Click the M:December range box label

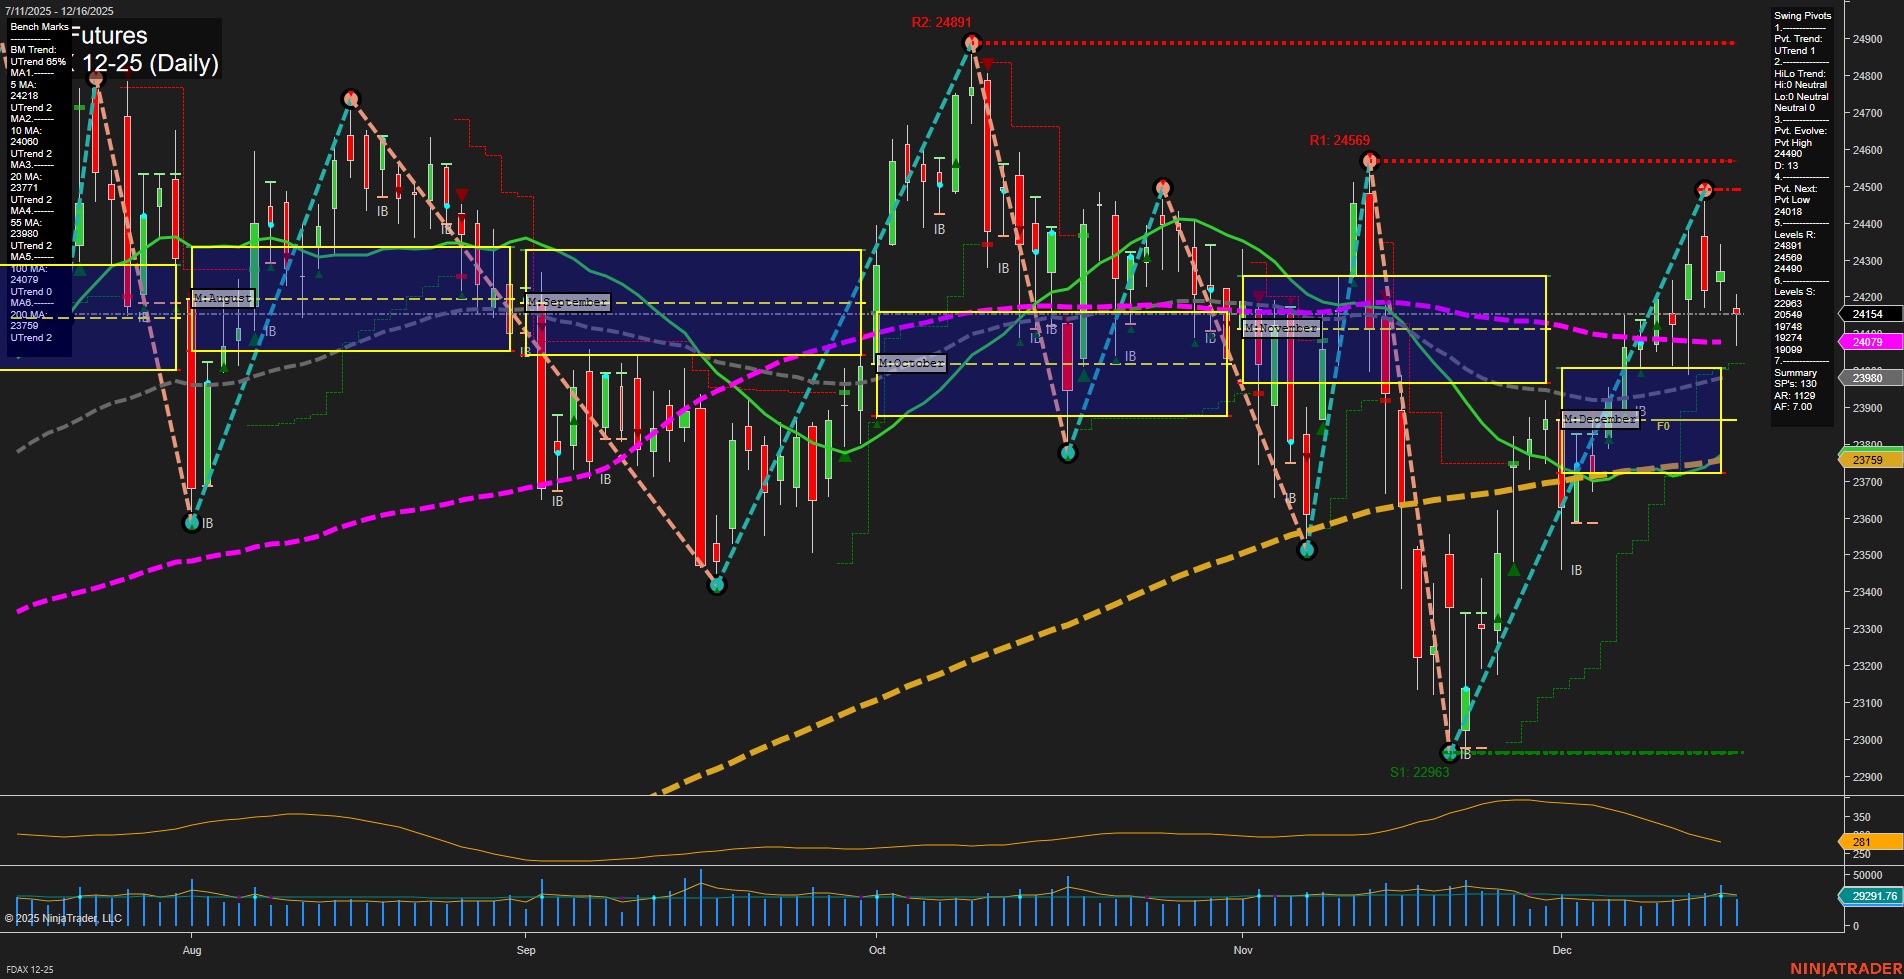1600,419
